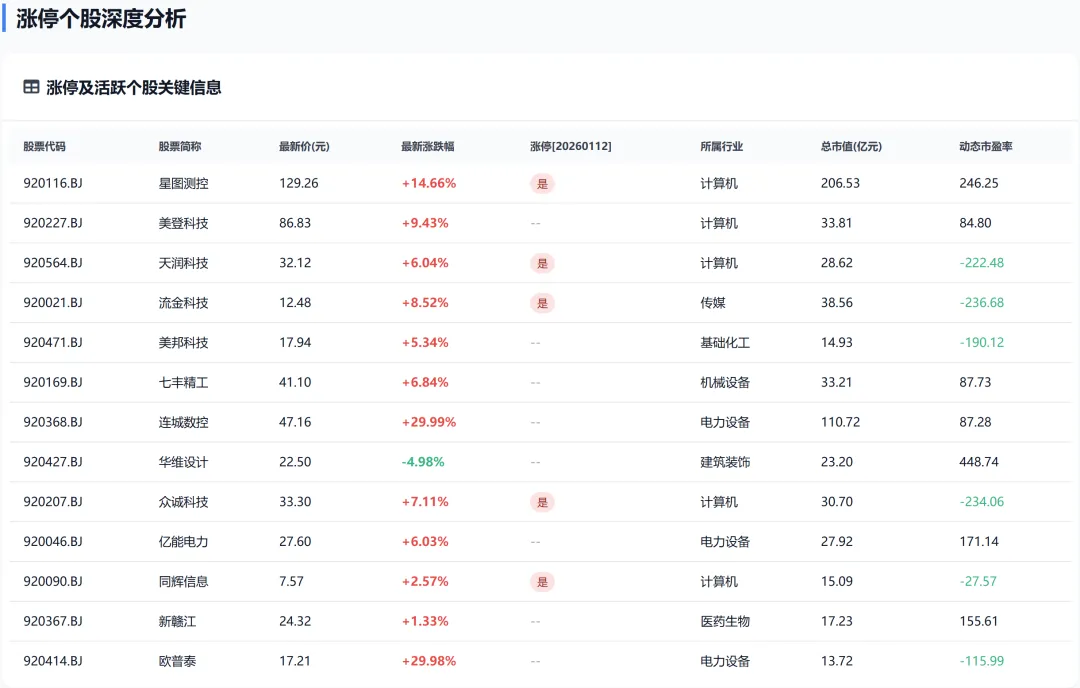Click the 是 badge for 流金科技
1080x688 pixels.
[x=542, y=303]
